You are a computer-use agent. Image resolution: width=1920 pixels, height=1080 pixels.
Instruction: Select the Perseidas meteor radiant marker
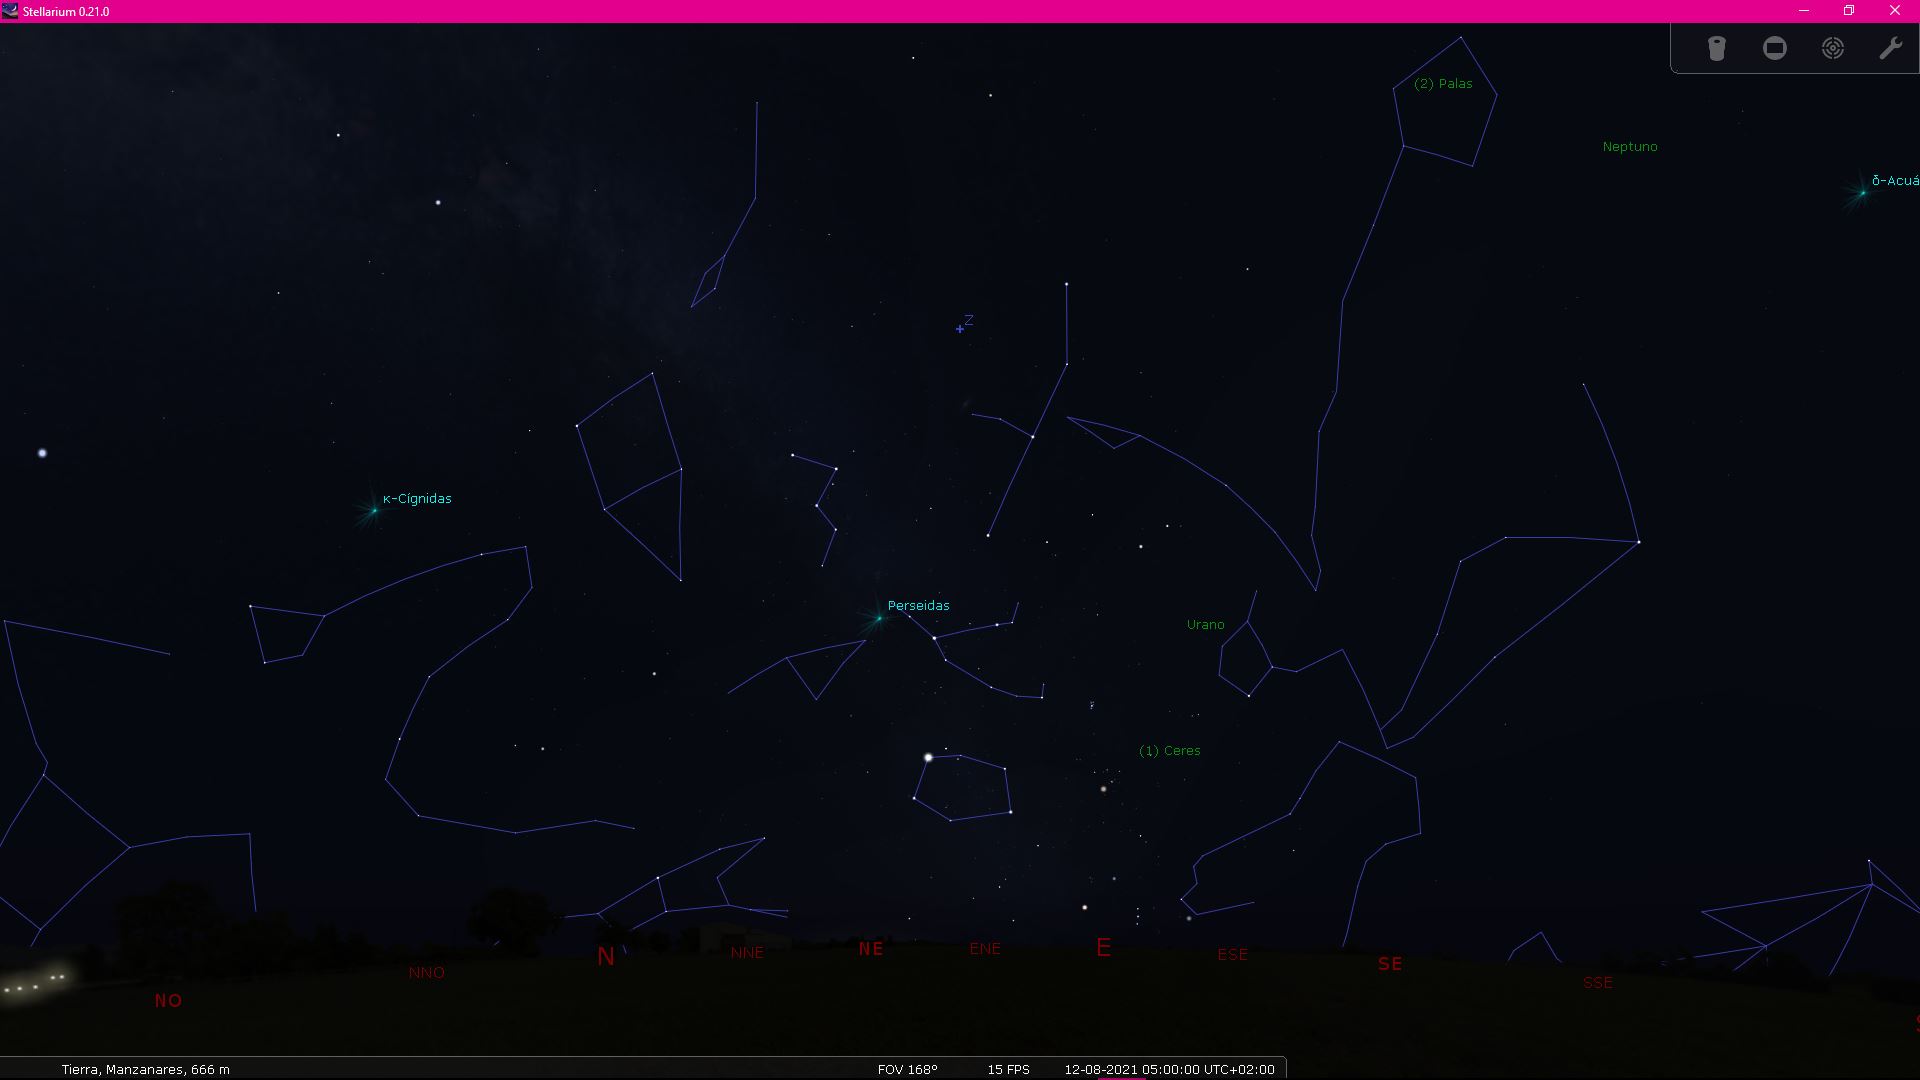[879, 618]
